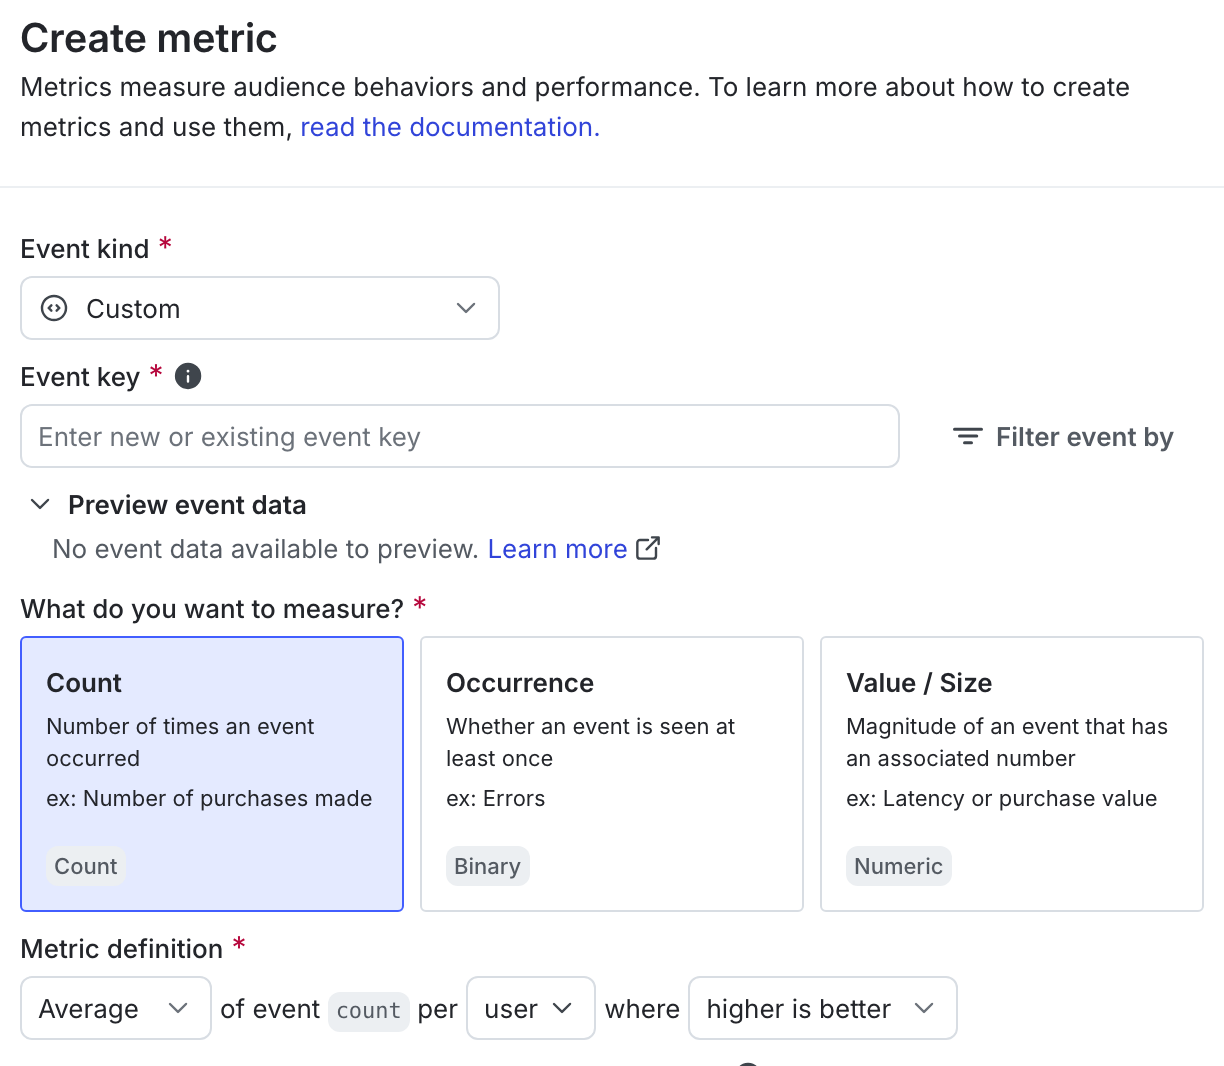Open the Event kind dropdown
The width and height of the screenshot is (1224, 1066).
[x=260, y=308]
